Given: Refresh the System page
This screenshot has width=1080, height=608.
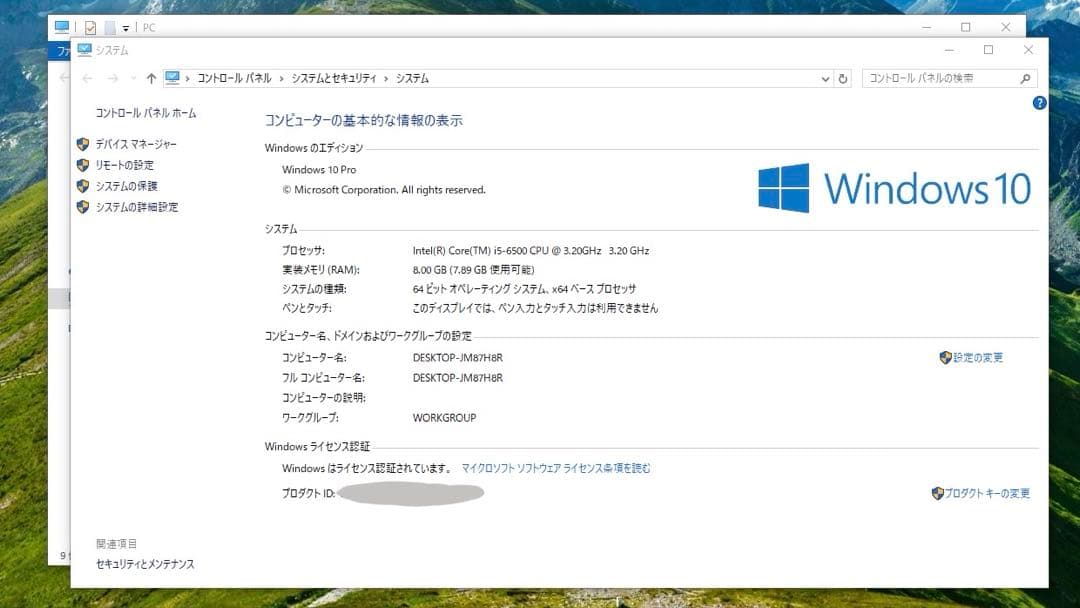Looking at the screenshot, I should coord(842,78).
